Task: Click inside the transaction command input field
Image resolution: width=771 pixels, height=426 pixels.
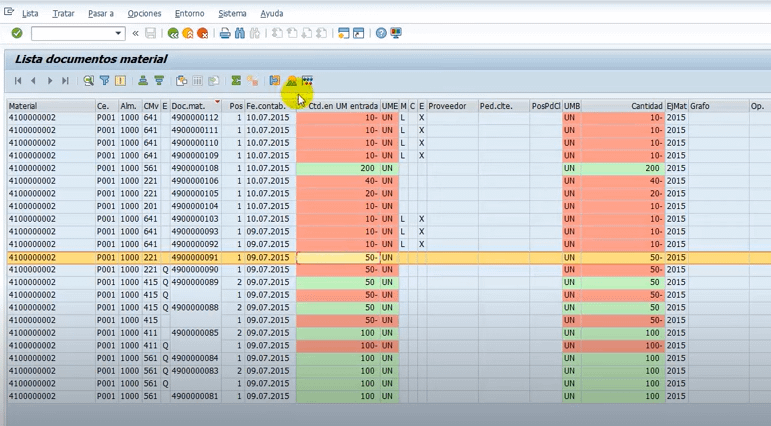Action: tap(72, 33)
